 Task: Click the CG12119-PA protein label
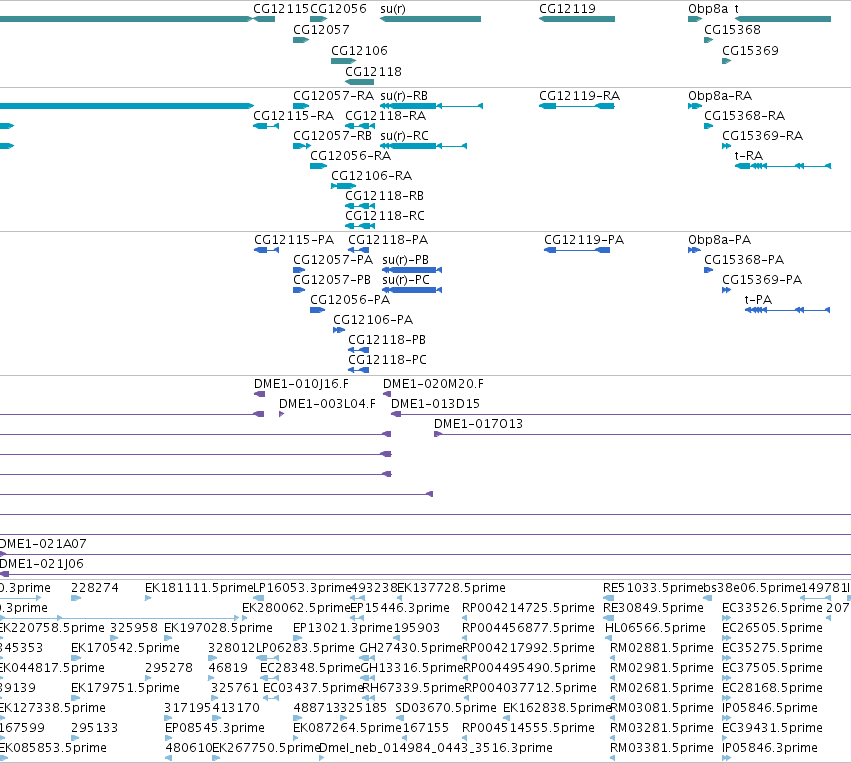click(584, 240)
